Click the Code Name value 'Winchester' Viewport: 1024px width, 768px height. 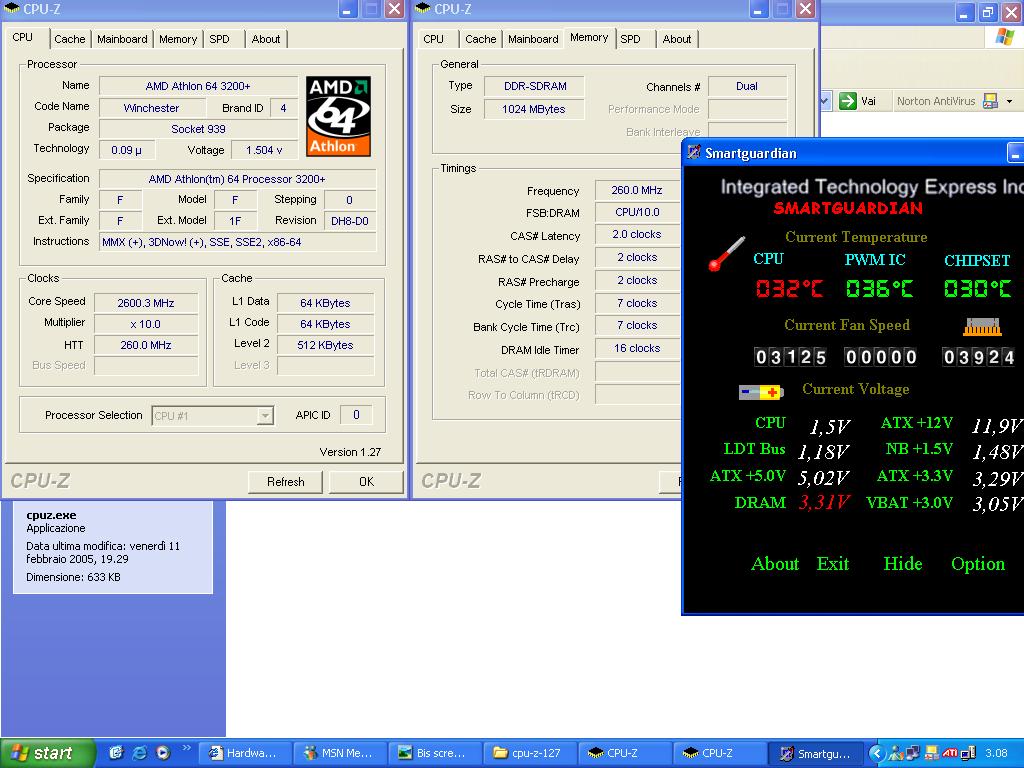click(152, 108)
